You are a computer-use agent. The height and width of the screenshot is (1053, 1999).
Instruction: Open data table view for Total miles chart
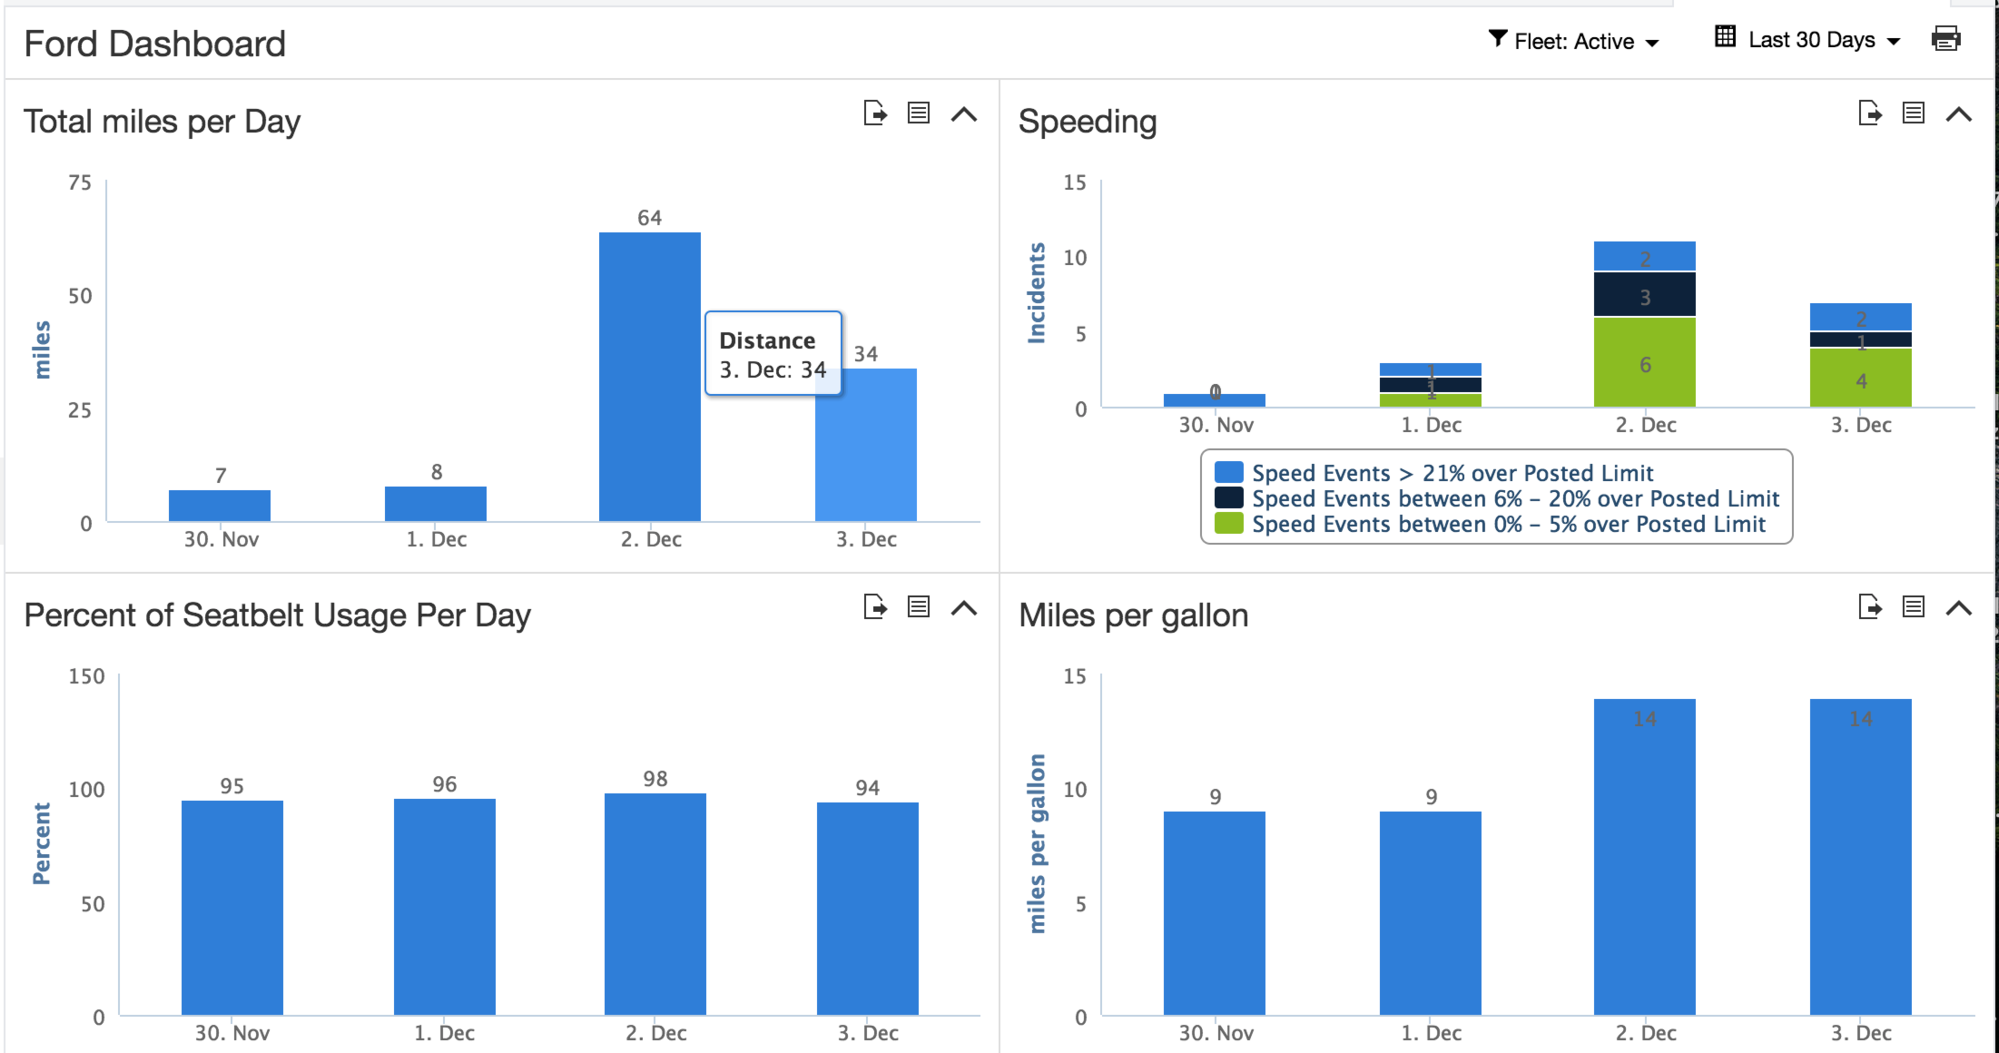tap(918, 114)
